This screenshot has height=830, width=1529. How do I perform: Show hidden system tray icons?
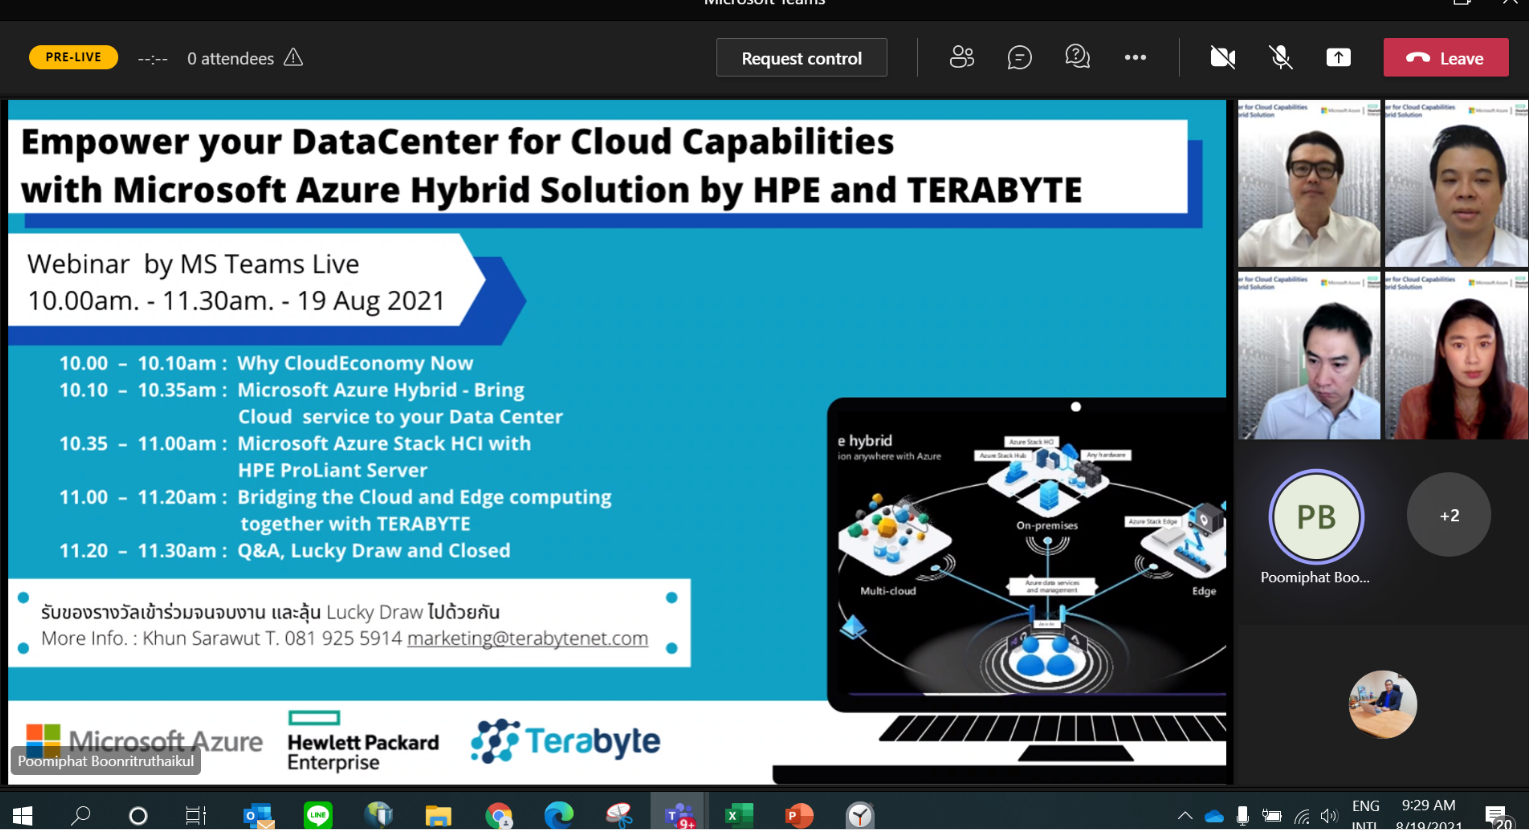1185,816
